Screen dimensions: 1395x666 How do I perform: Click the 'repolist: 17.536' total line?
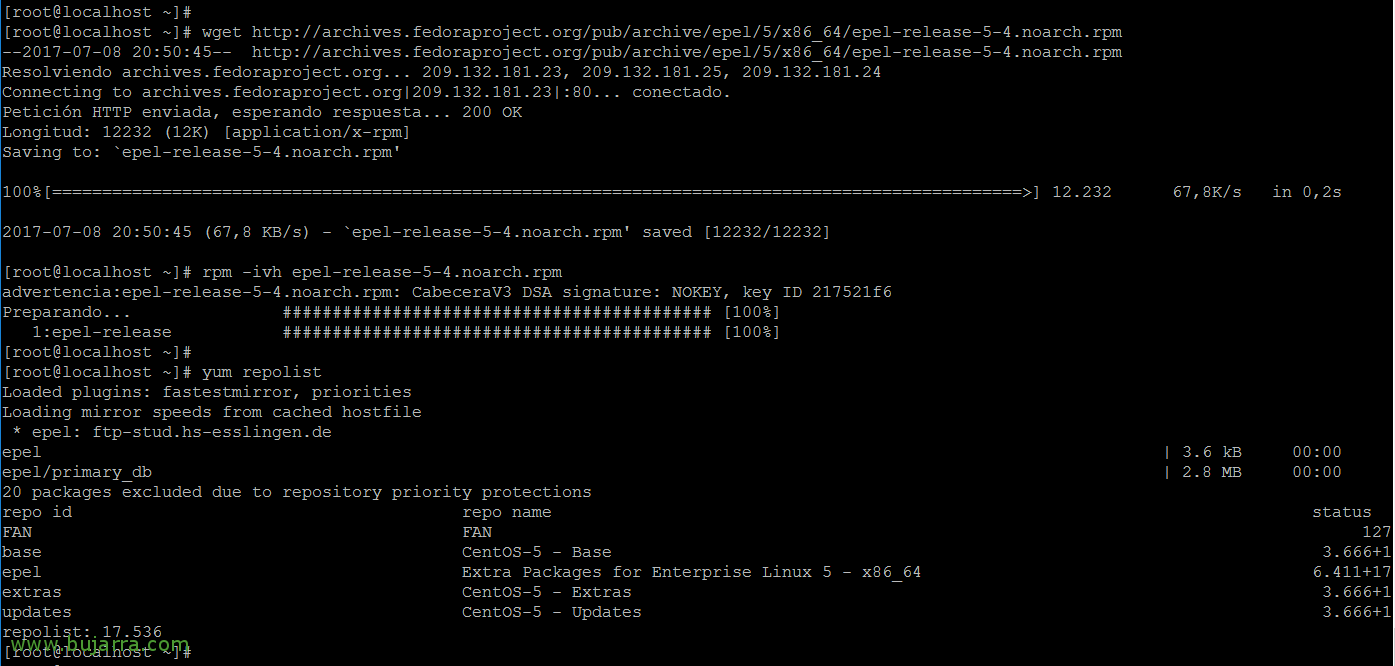[x=82, y=632]
